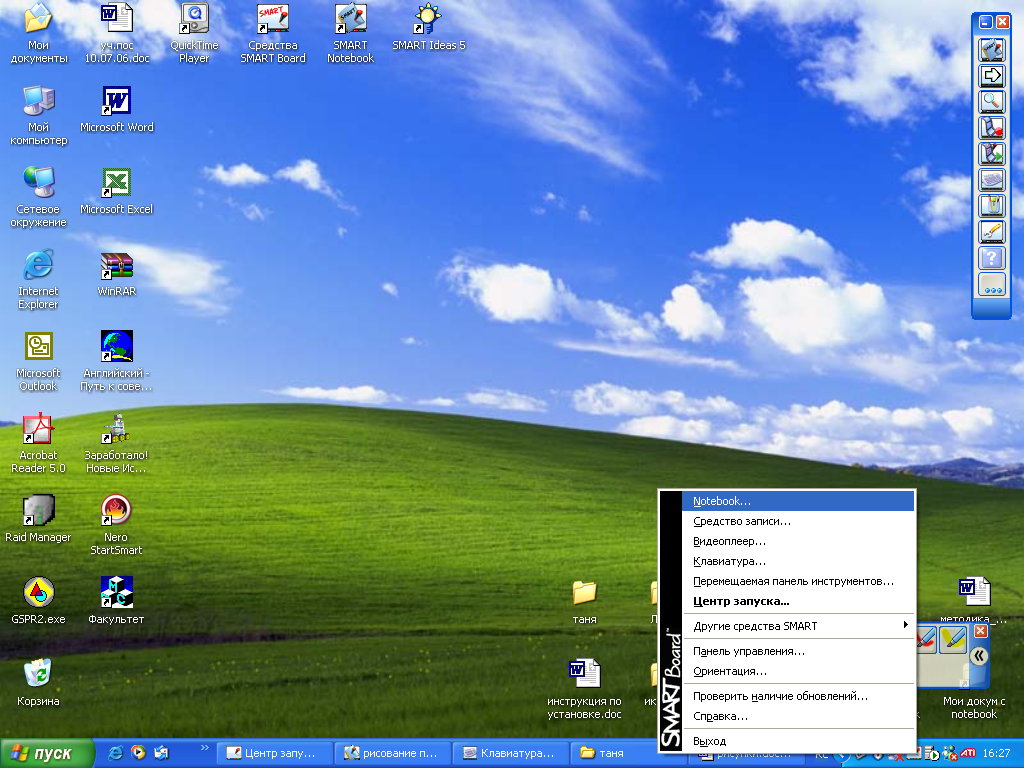Click the ATI icon in the system tray
The height and width of the screenshot is (768, 1024).
(968, 753)
